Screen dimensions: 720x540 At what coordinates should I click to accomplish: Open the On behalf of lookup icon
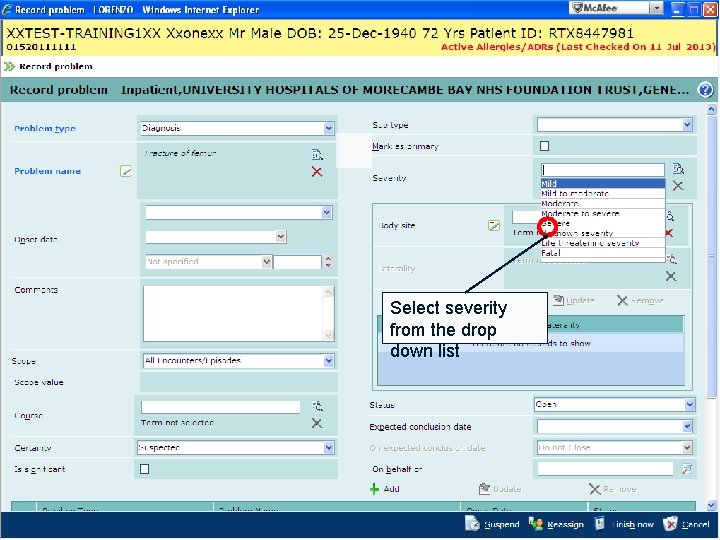click(x=686, y=469)
